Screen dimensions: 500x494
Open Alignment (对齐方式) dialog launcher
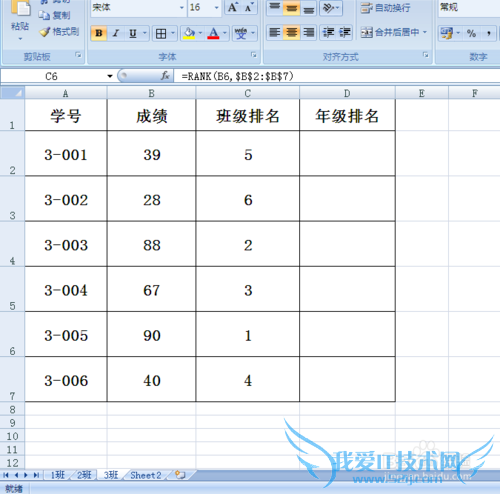pos(426,55)
